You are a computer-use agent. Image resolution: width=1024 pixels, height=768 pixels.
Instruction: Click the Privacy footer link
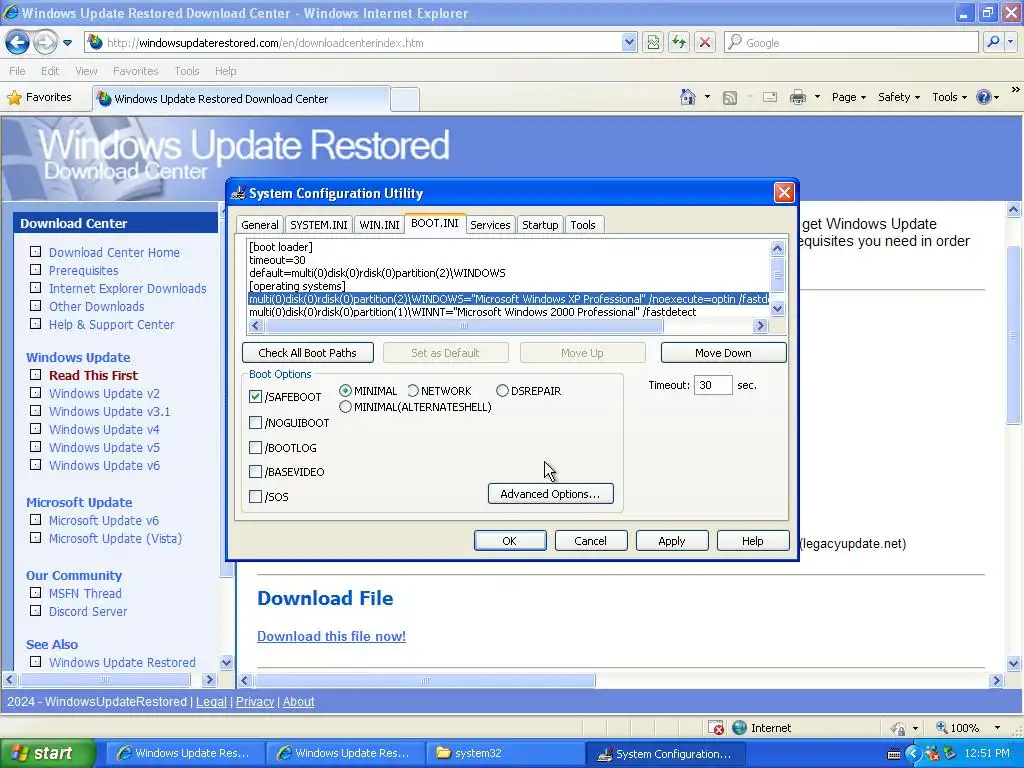pyautogui.click(x=255, y=702)
